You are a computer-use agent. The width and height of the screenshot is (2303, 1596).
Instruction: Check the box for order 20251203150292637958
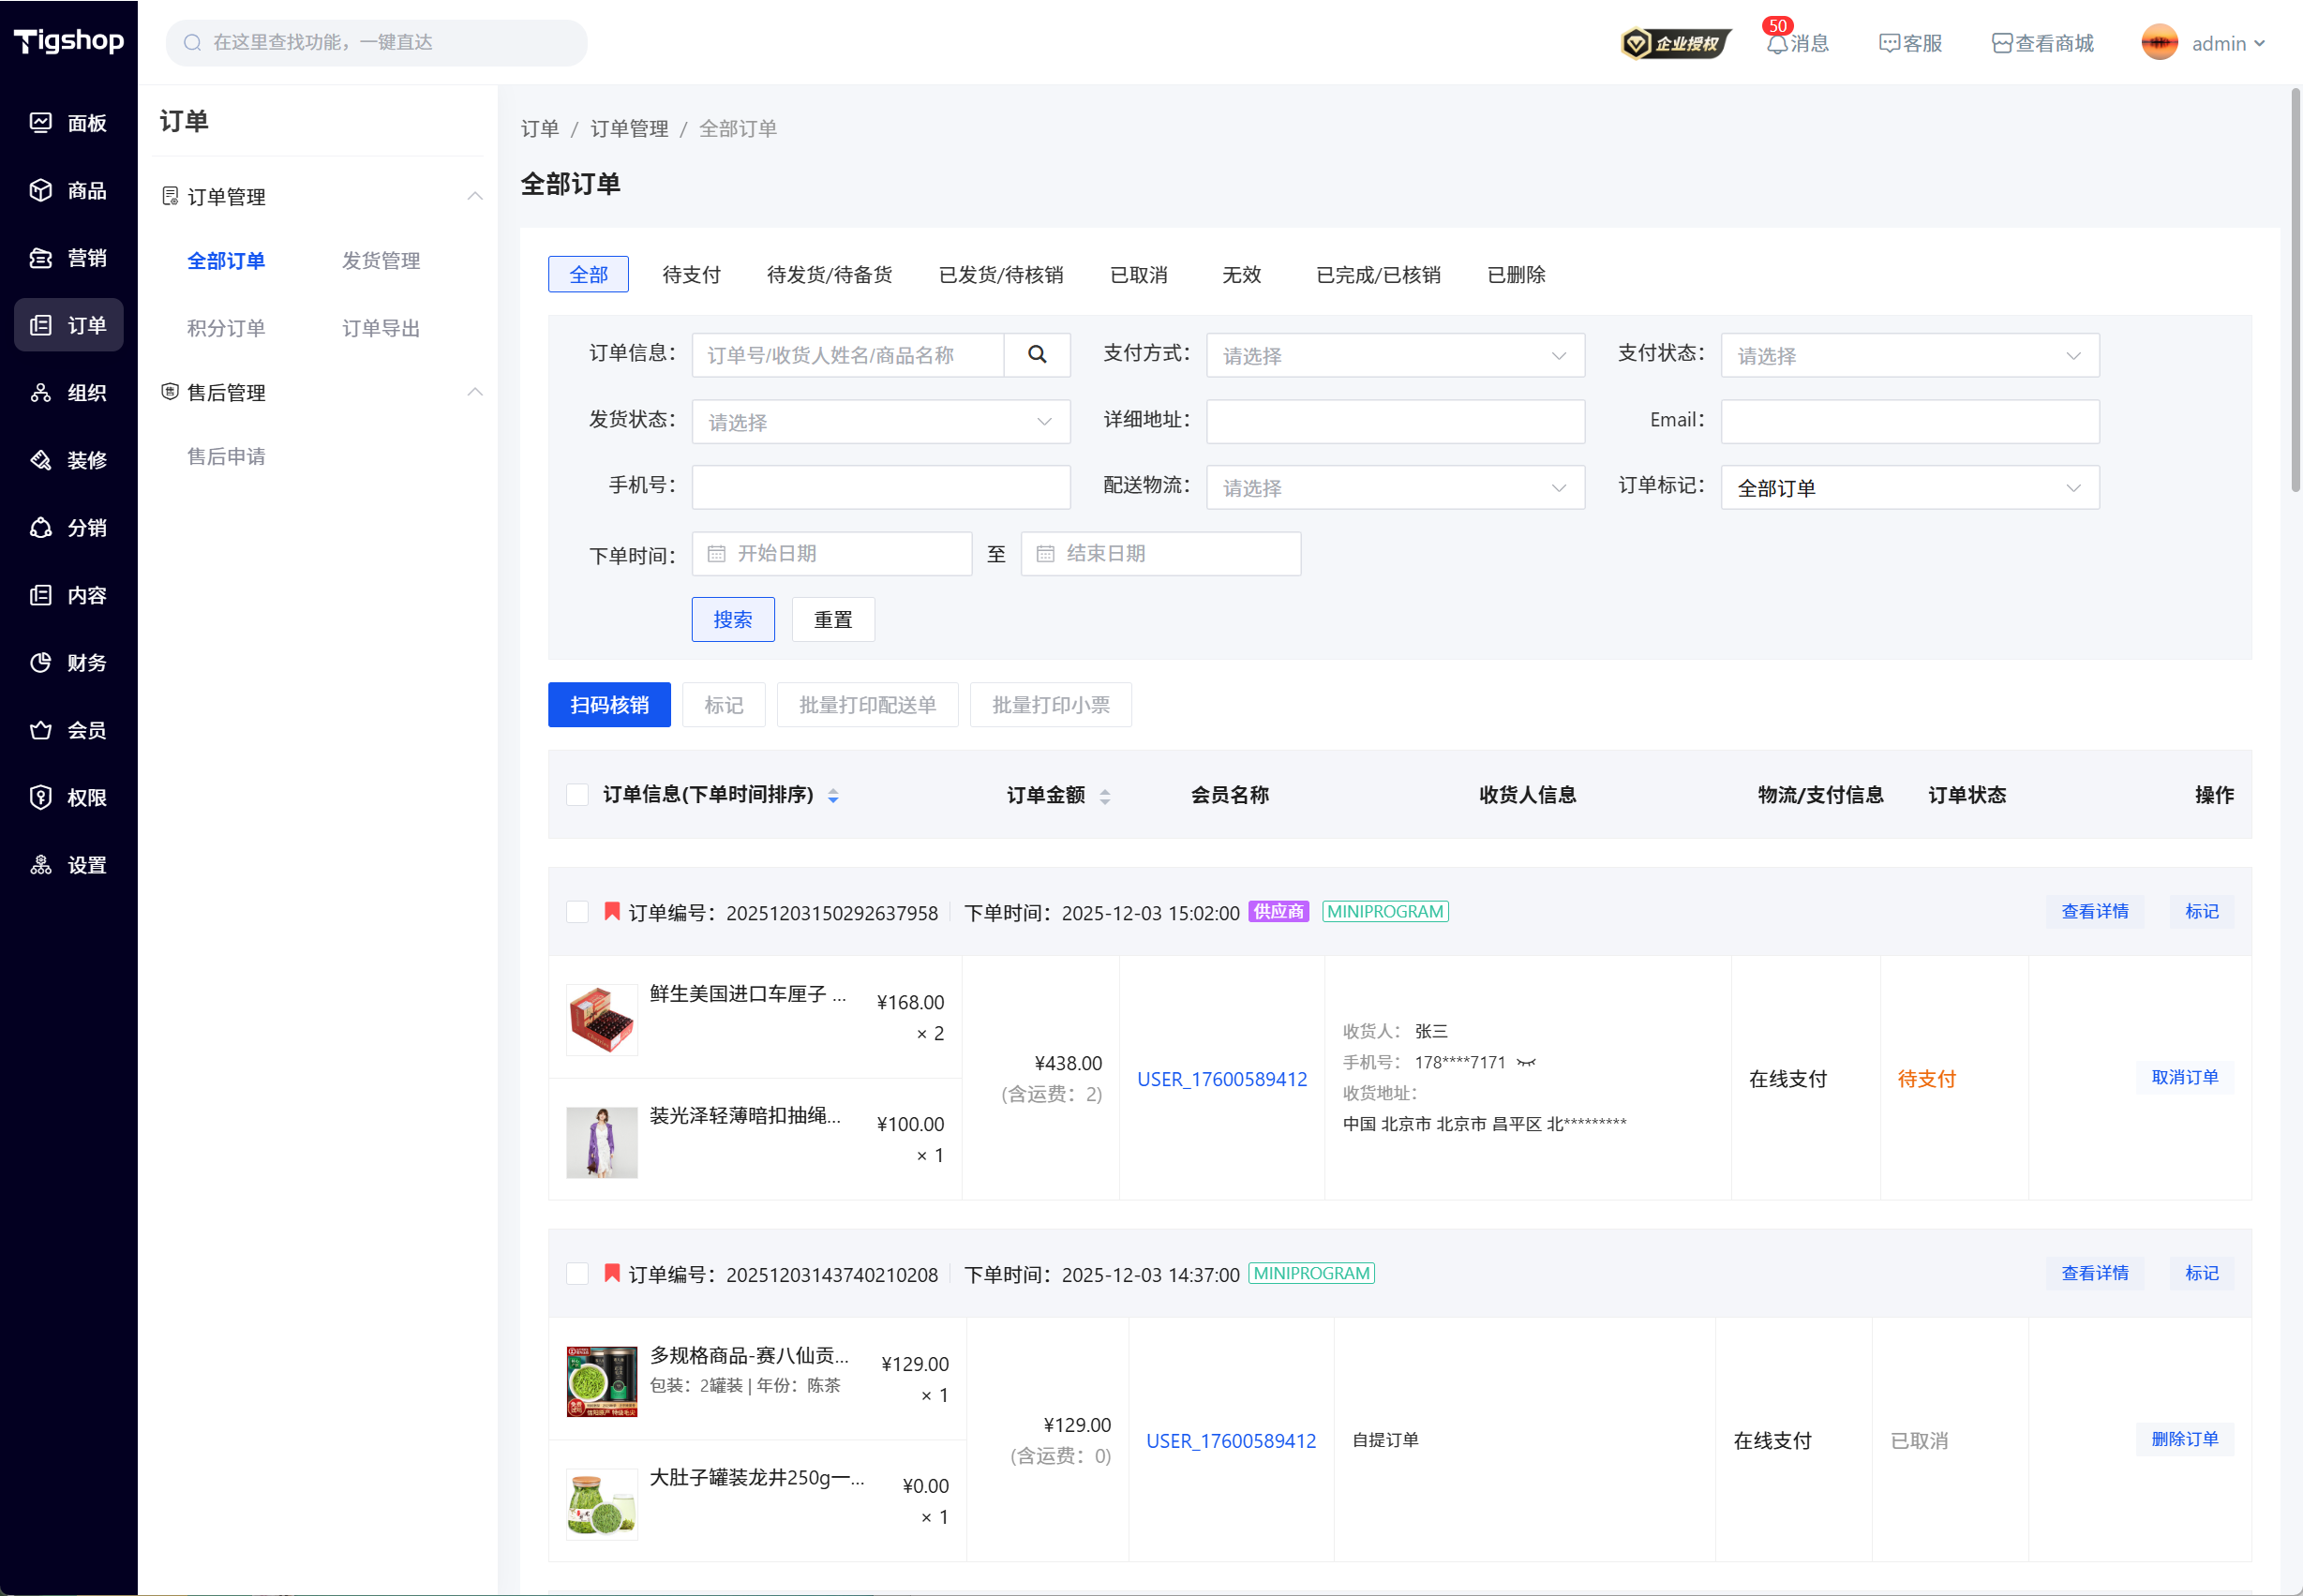point(577,912)
